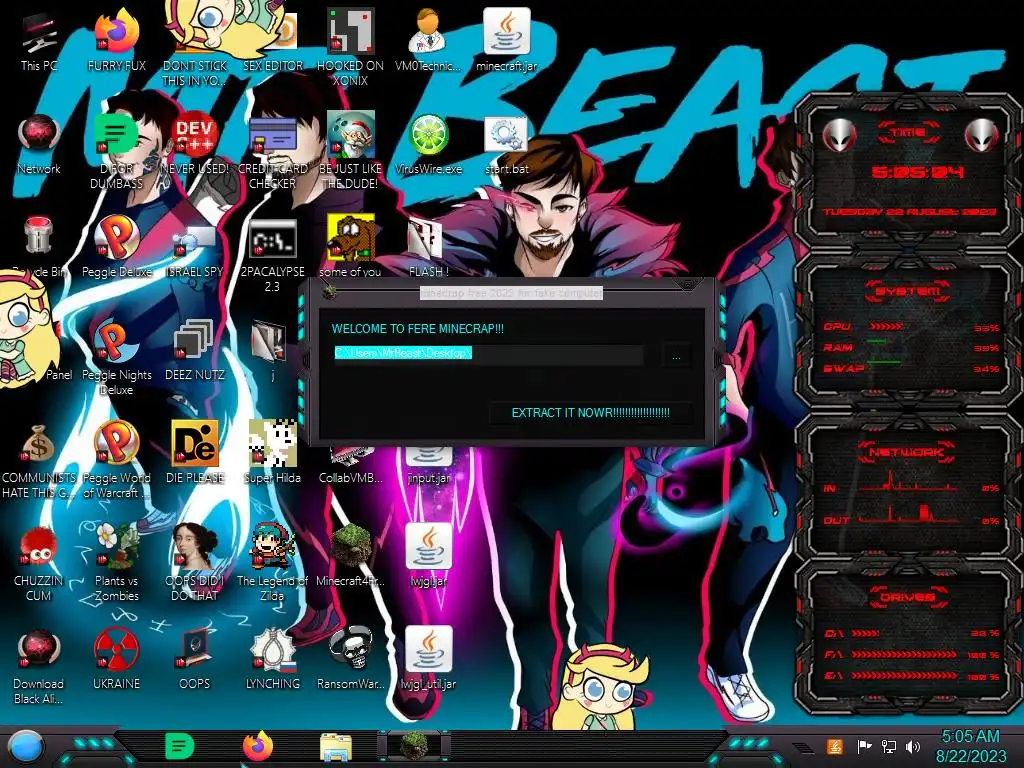Open File Explorer from the taskbar
This screenshot has width=1024, height=768.
click(336, 746)
